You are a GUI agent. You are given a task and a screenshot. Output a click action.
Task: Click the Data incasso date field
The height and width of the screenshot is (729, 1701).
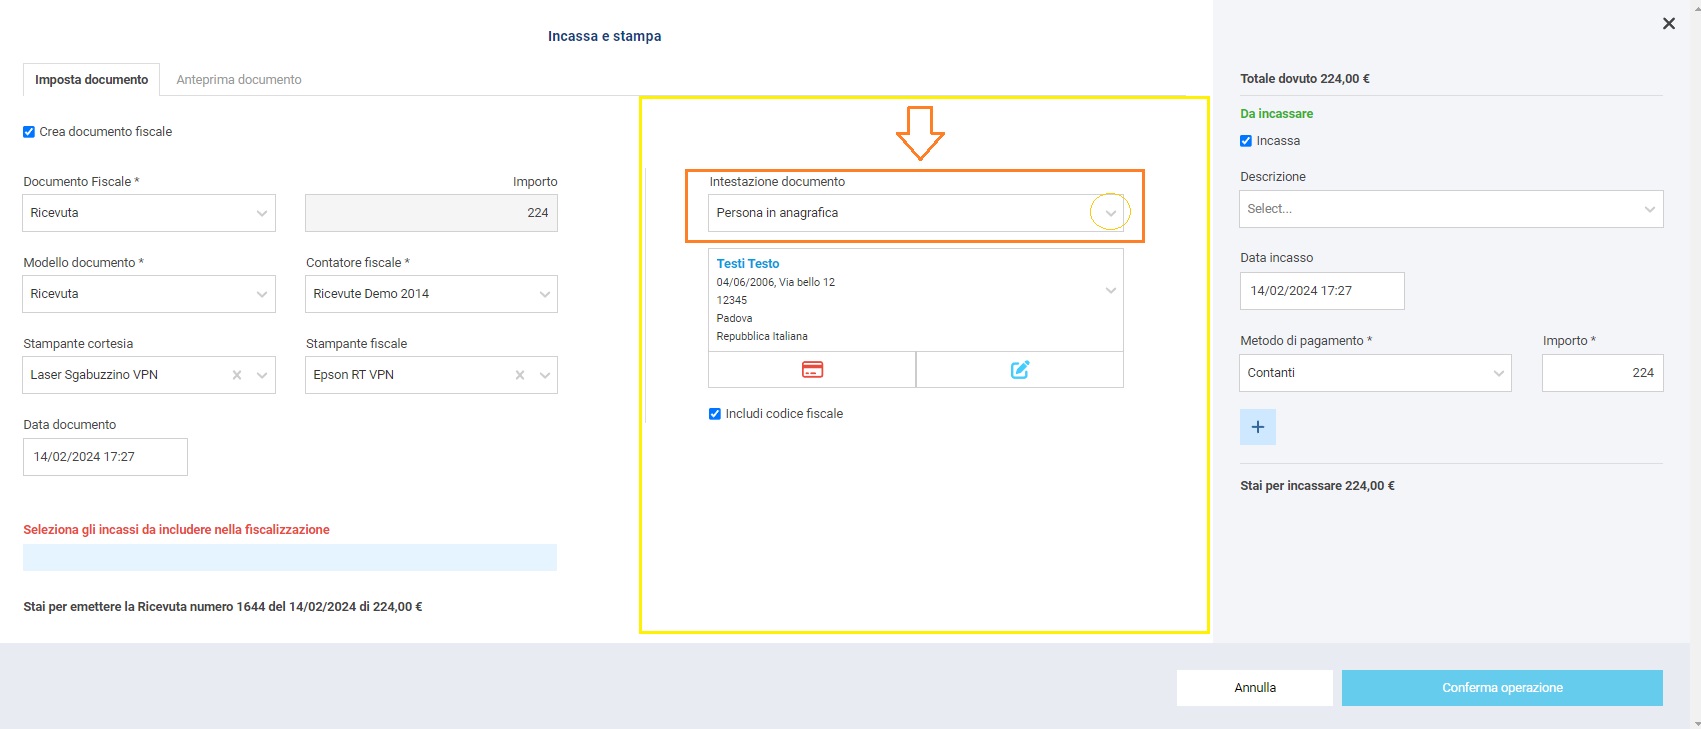pyautogui.click(x=1321, y=291)
